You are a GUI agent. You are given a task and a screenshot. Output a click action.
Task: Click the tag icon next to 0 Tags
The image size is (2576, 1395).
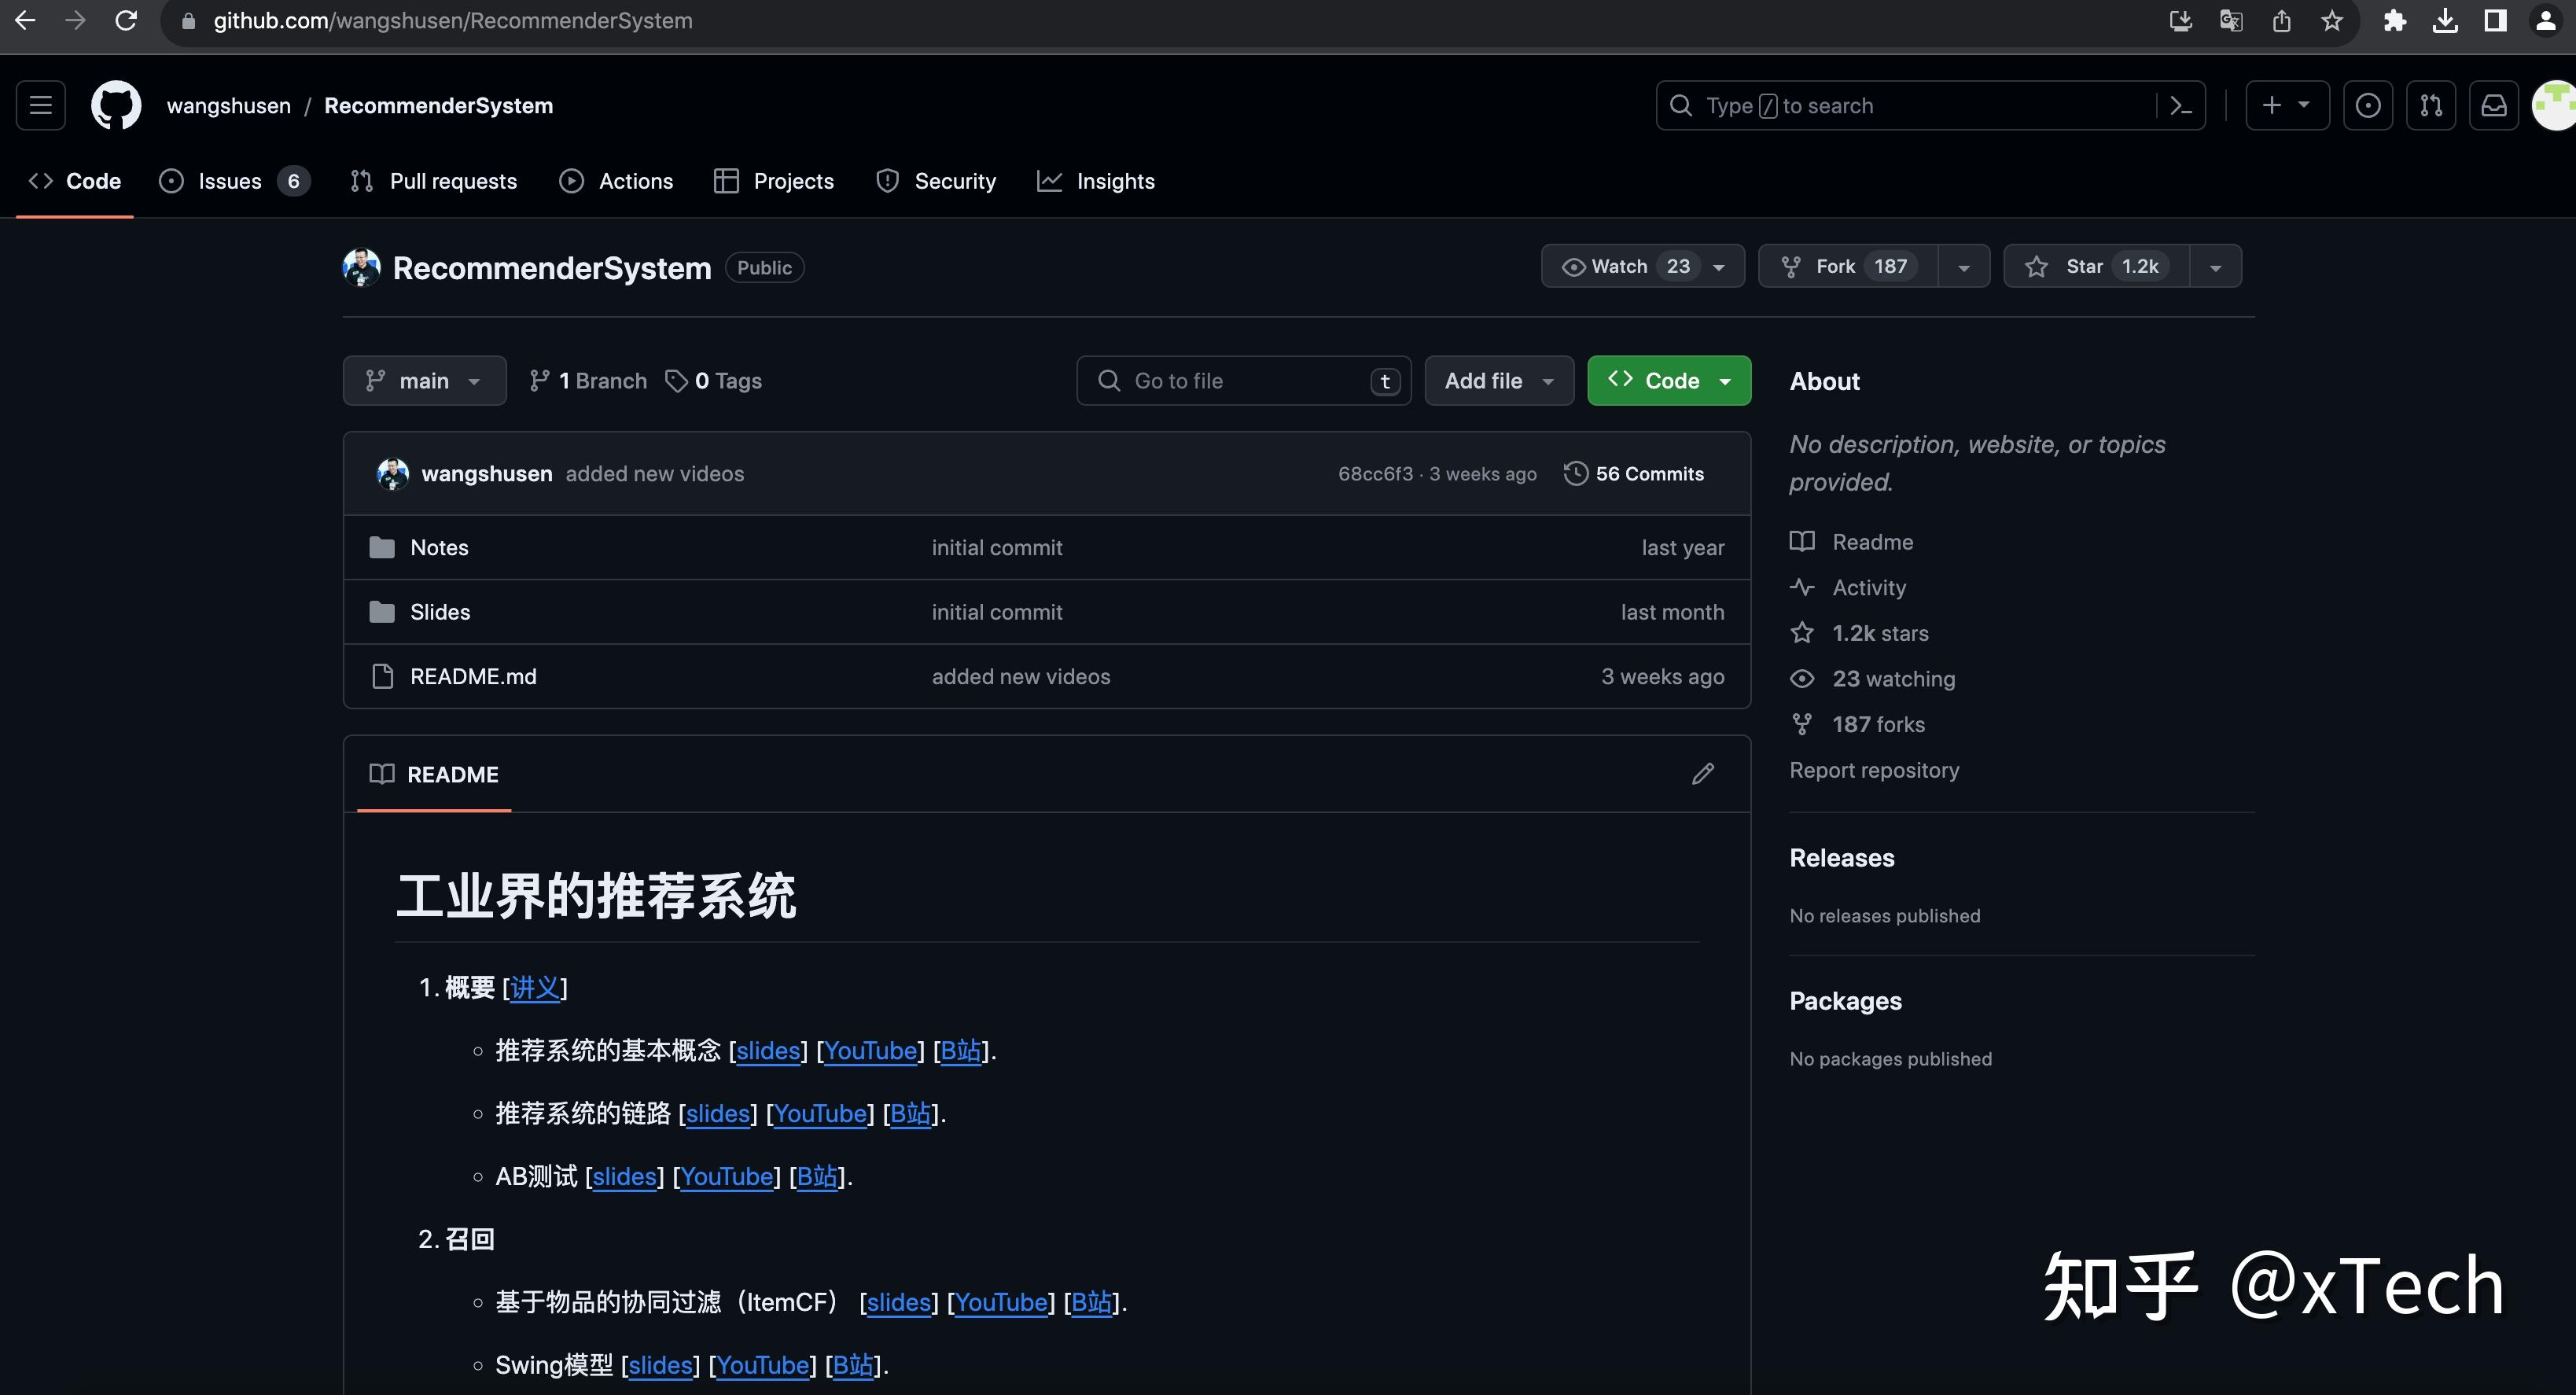point(677,380)
